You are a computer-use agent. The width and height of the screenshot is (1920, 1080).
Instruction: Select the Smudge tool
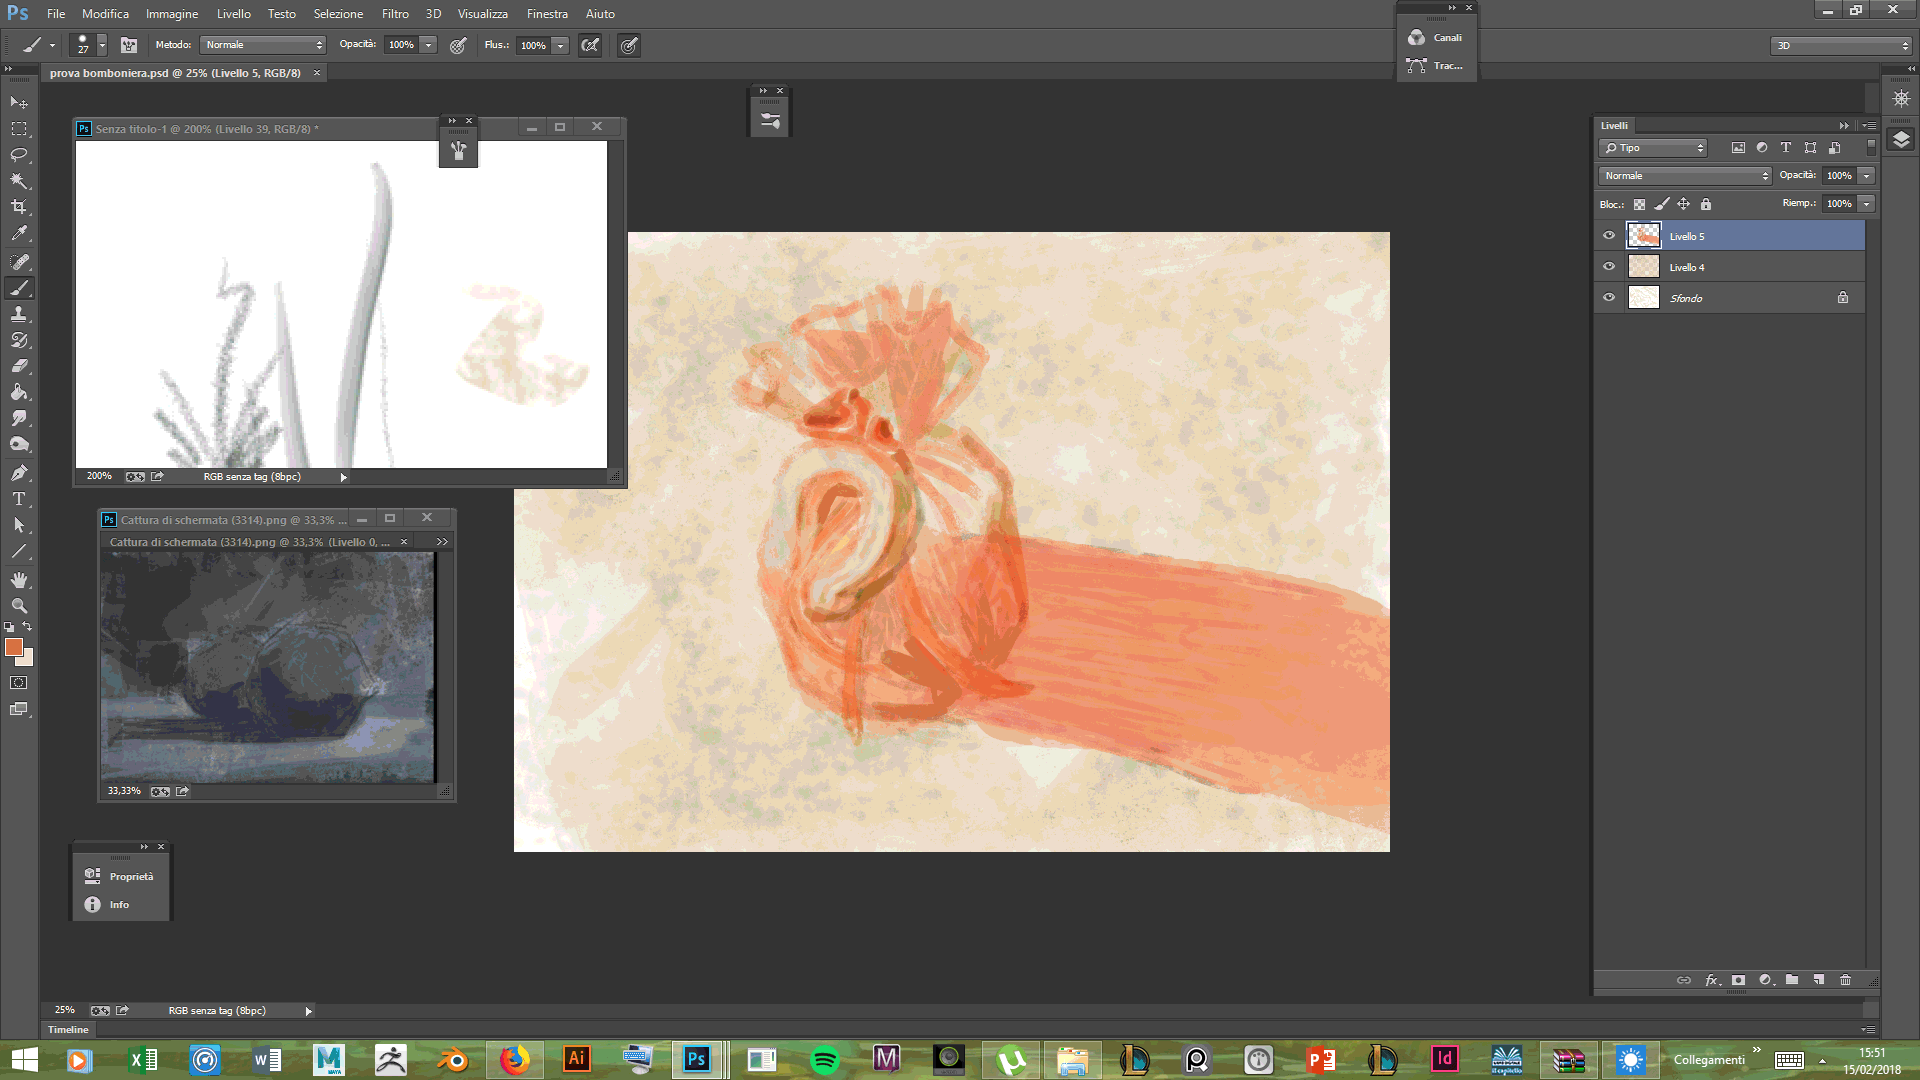click(x=19, y=418)
